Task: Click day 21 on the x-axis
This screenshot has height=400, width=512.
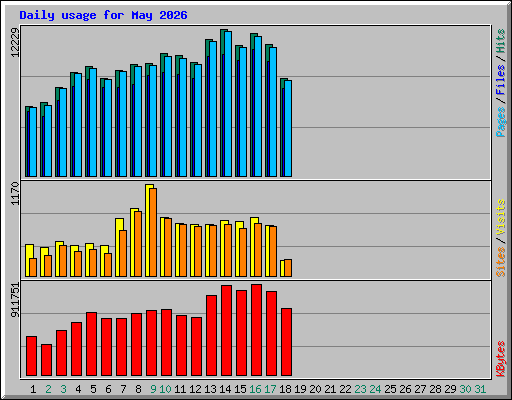Action: [330, 389]
